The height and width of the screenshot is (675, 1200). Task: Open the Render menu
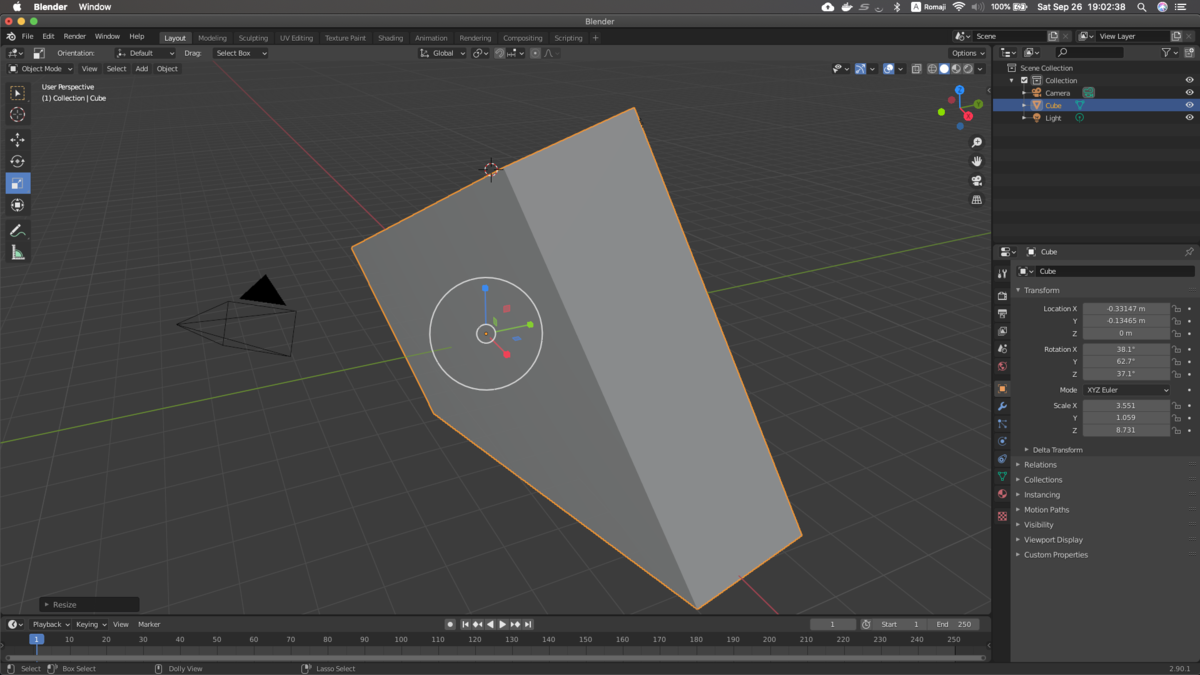[75, 37]
